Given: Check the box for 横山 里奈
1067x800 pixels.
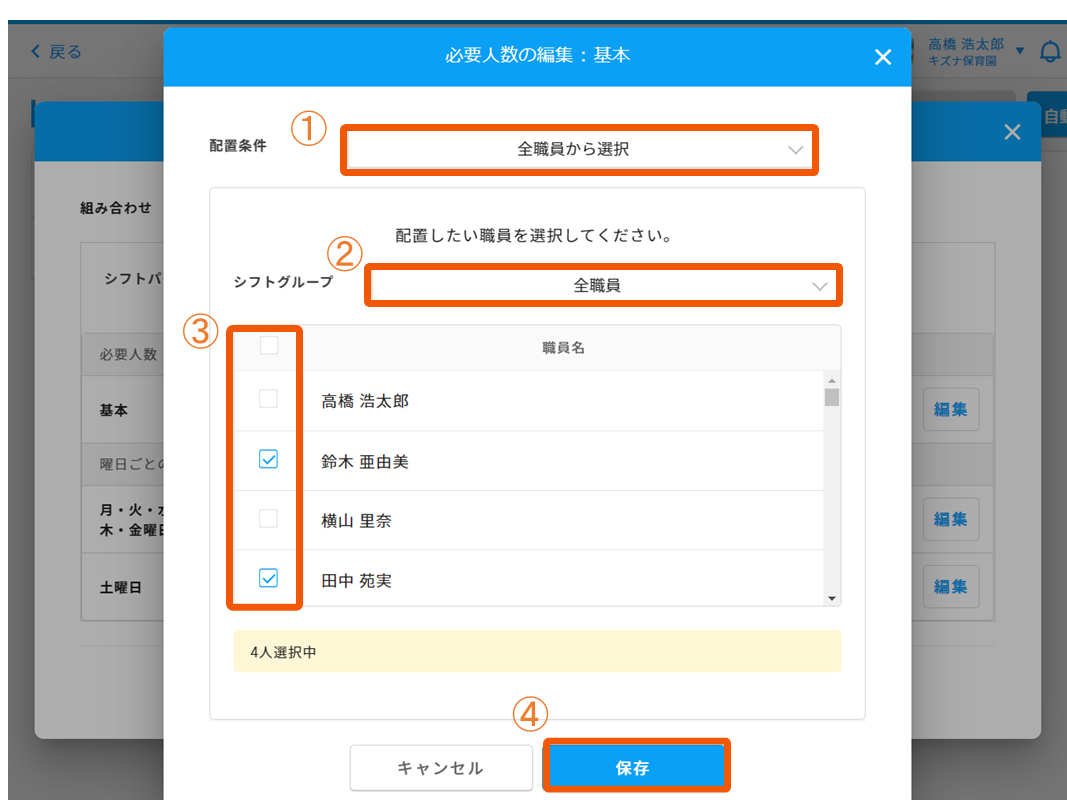Looking at the screenshot, I should click(x=268, y=519).
